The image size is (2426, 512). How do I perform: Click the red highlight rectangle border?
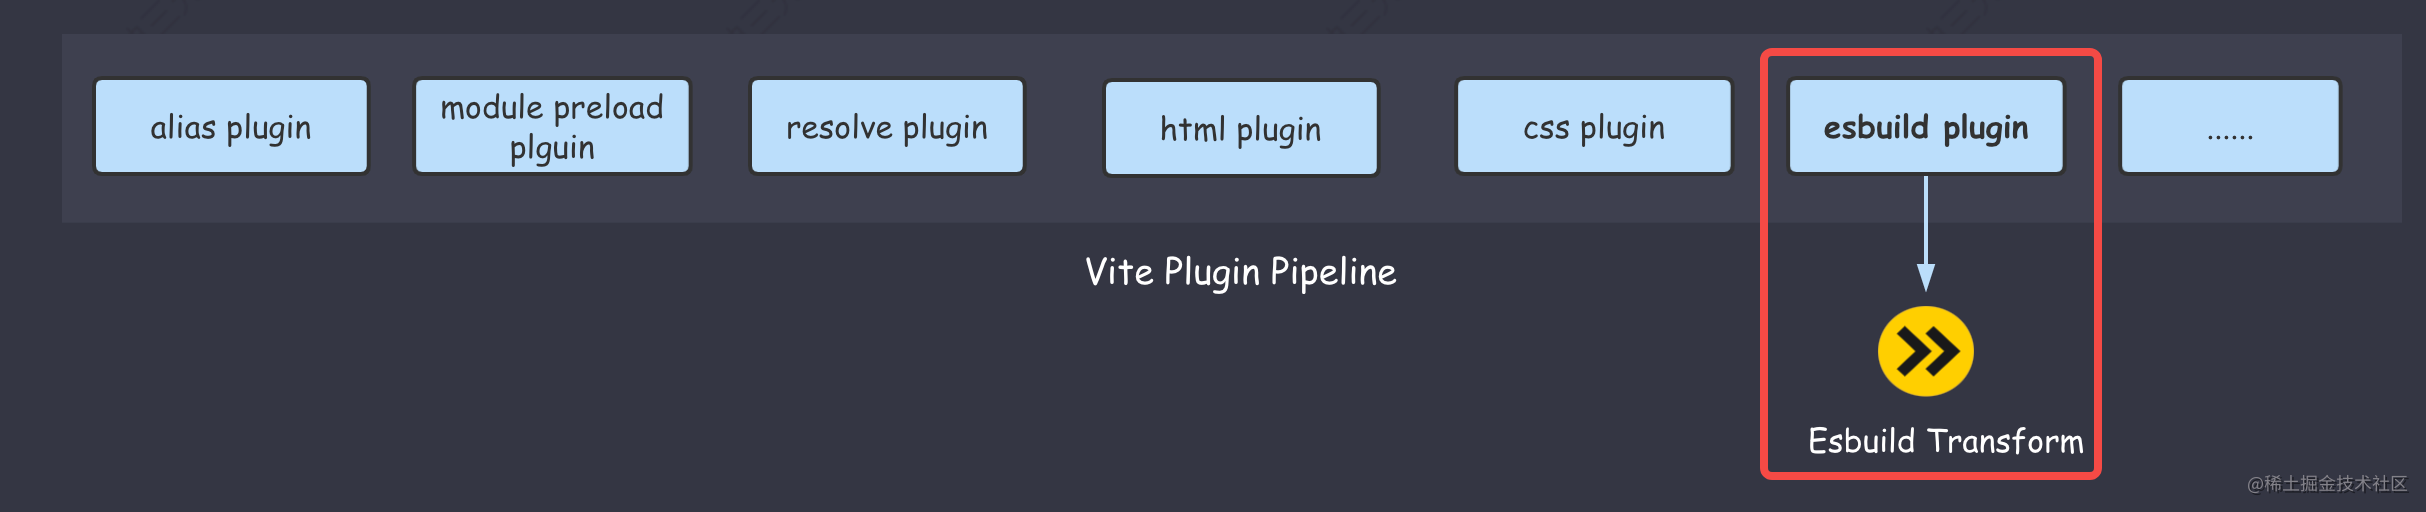pos(1765,300)
